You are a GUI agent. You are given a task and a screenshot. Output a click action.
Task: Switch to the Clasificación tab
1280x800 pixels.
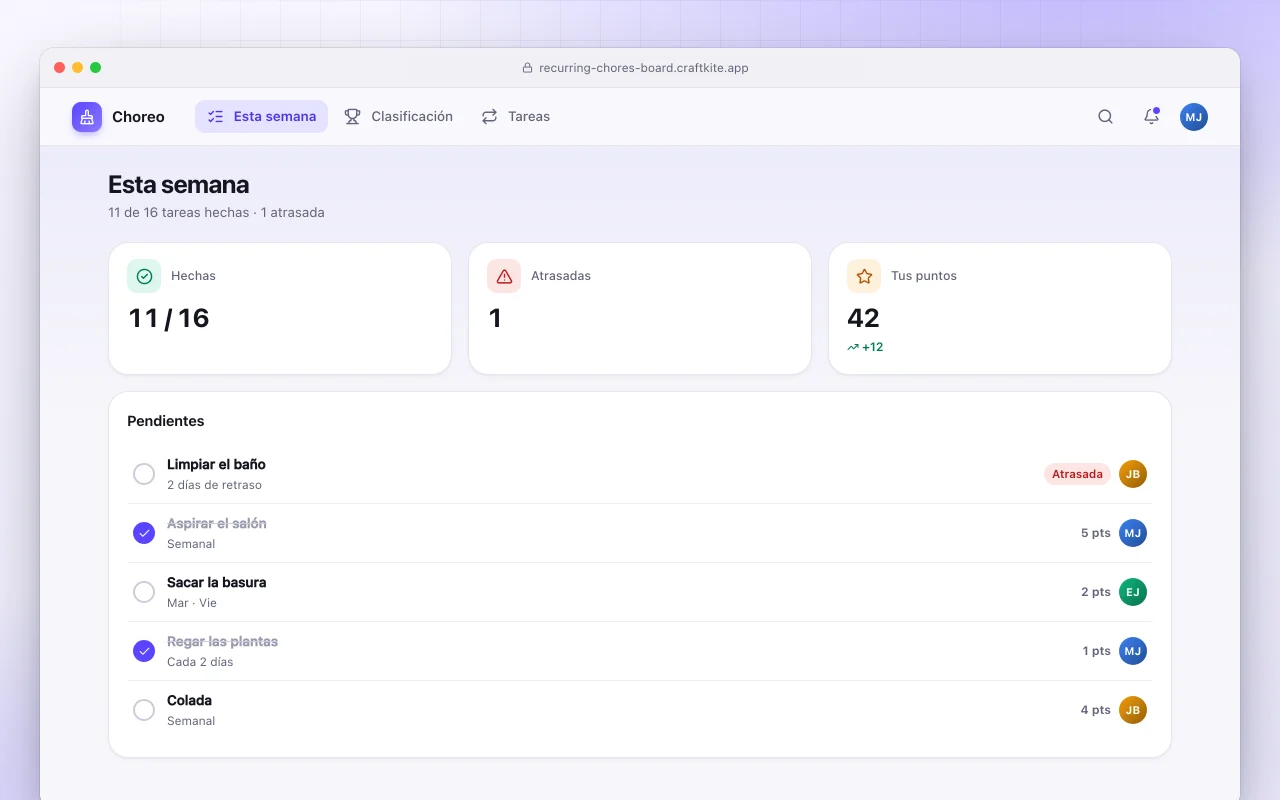click(398, 117)
